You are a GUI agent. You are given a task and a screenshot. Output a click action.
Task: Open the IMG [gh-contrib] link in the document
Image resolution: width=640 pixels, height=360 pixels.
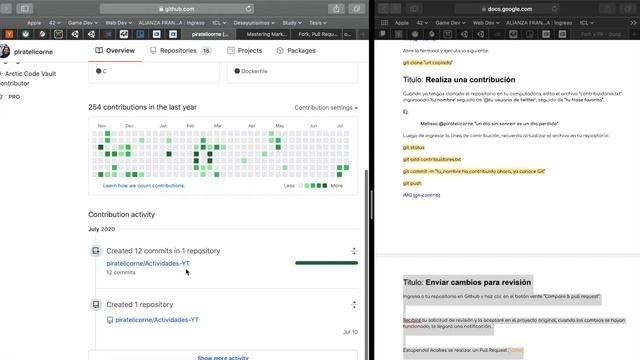[421, 195]
